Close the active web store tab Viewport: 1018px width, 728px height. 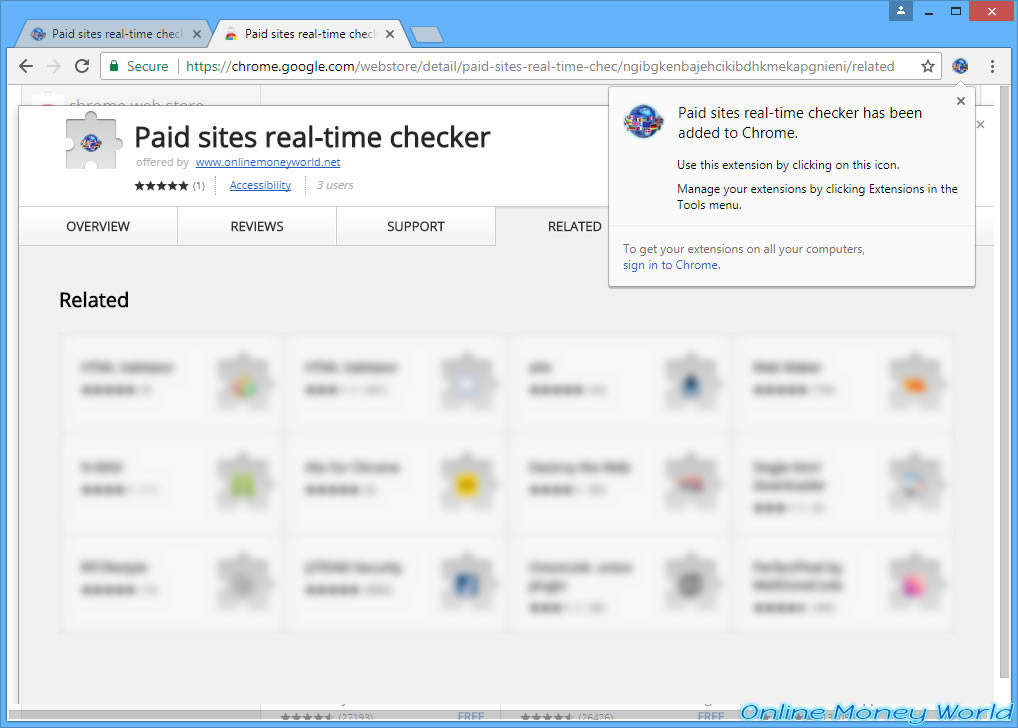pyautogui.click(x=390, y=34)
